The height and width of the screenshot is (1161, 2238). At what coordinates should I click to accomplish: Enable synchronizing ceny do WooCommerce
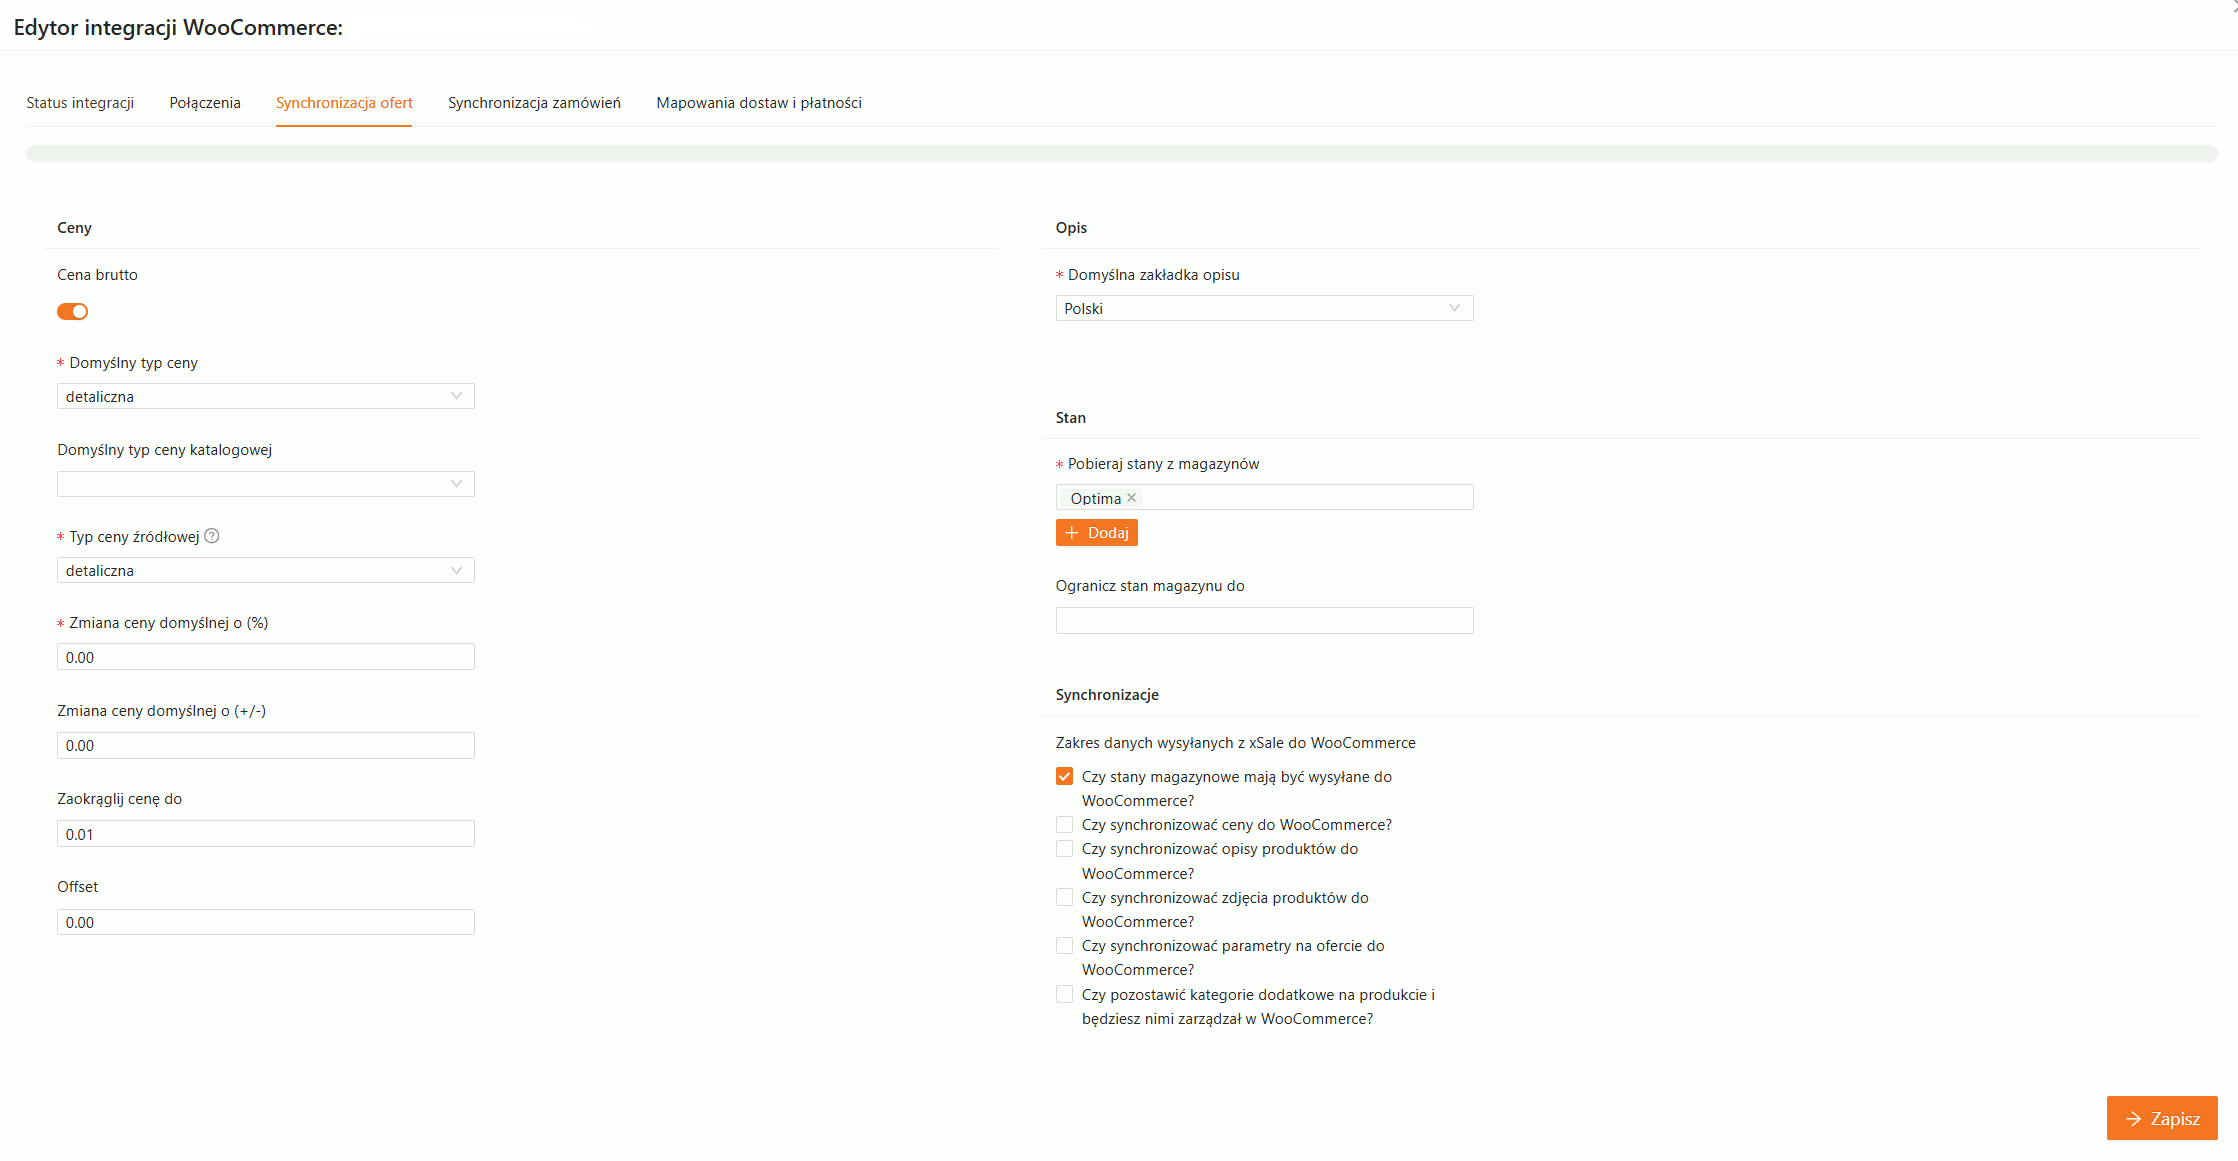[1064, 825]
